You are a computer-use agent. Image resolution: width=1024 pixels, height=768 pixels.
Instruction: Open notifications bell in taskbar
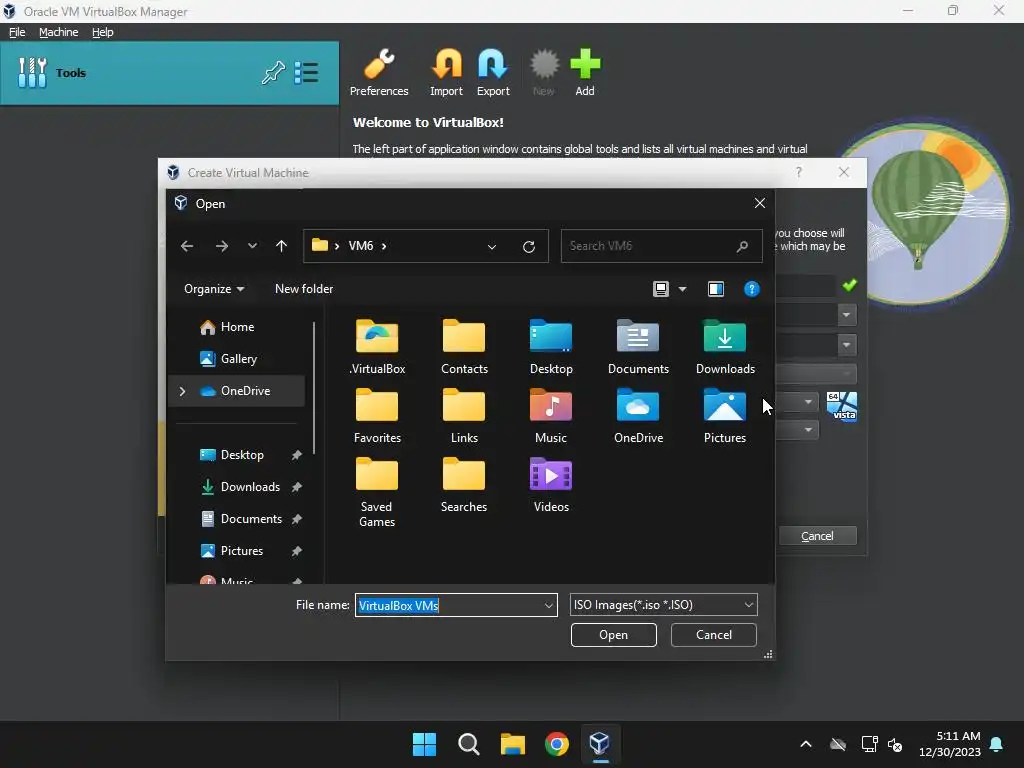tap(997, 744)
